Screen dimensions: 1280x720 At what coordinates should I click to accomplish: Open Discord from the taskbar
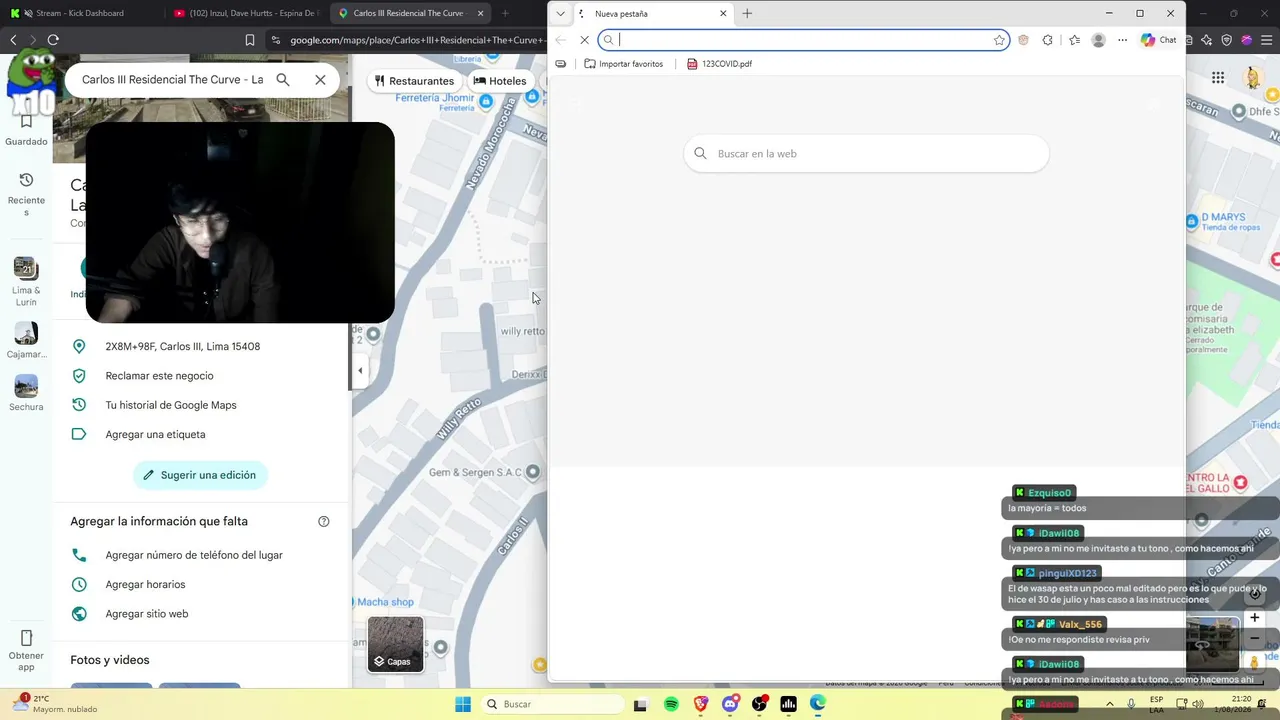tap(730, 704)
